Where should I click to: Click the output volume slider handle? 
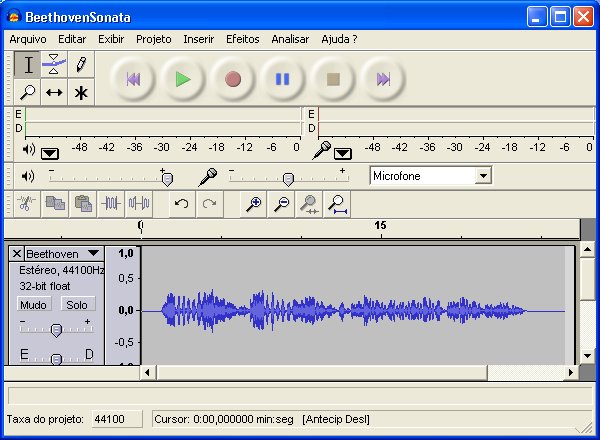[x=167, y=179]
